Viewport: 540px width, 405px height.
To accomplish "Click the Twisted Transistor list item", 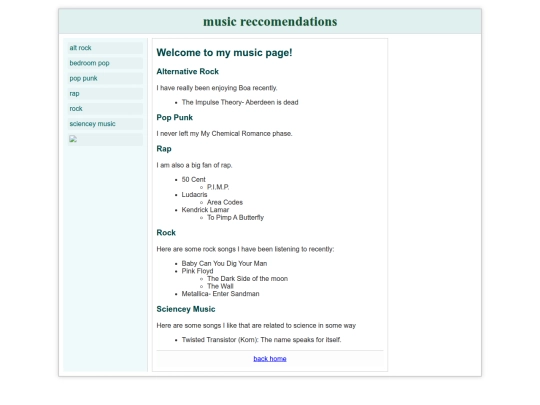I will (x=261, y=340).
